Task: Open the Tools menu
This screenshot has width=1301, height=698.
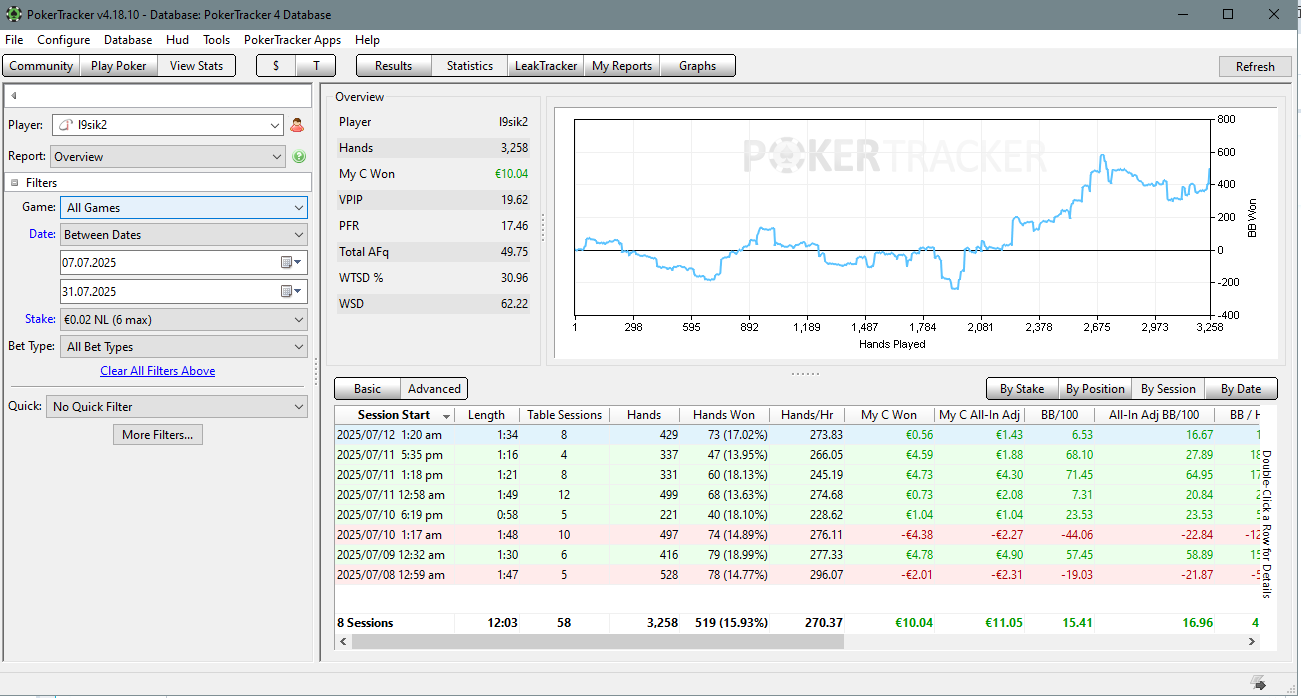Action: click(216, 40)
